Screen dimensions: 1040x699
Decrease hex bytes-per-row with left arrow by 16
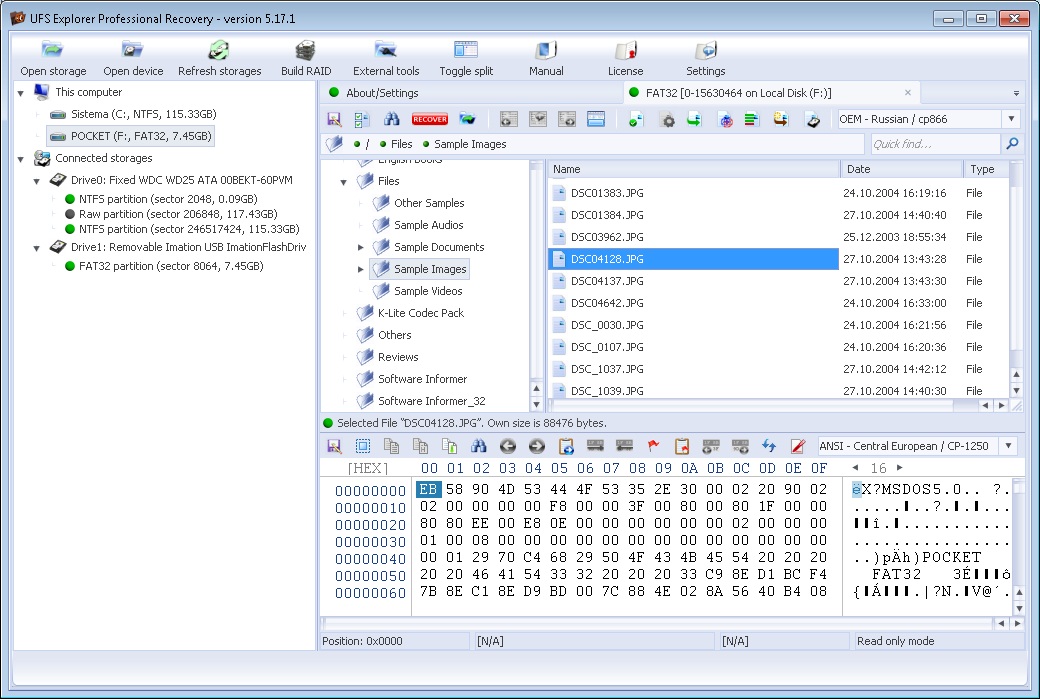coord(855,468)
